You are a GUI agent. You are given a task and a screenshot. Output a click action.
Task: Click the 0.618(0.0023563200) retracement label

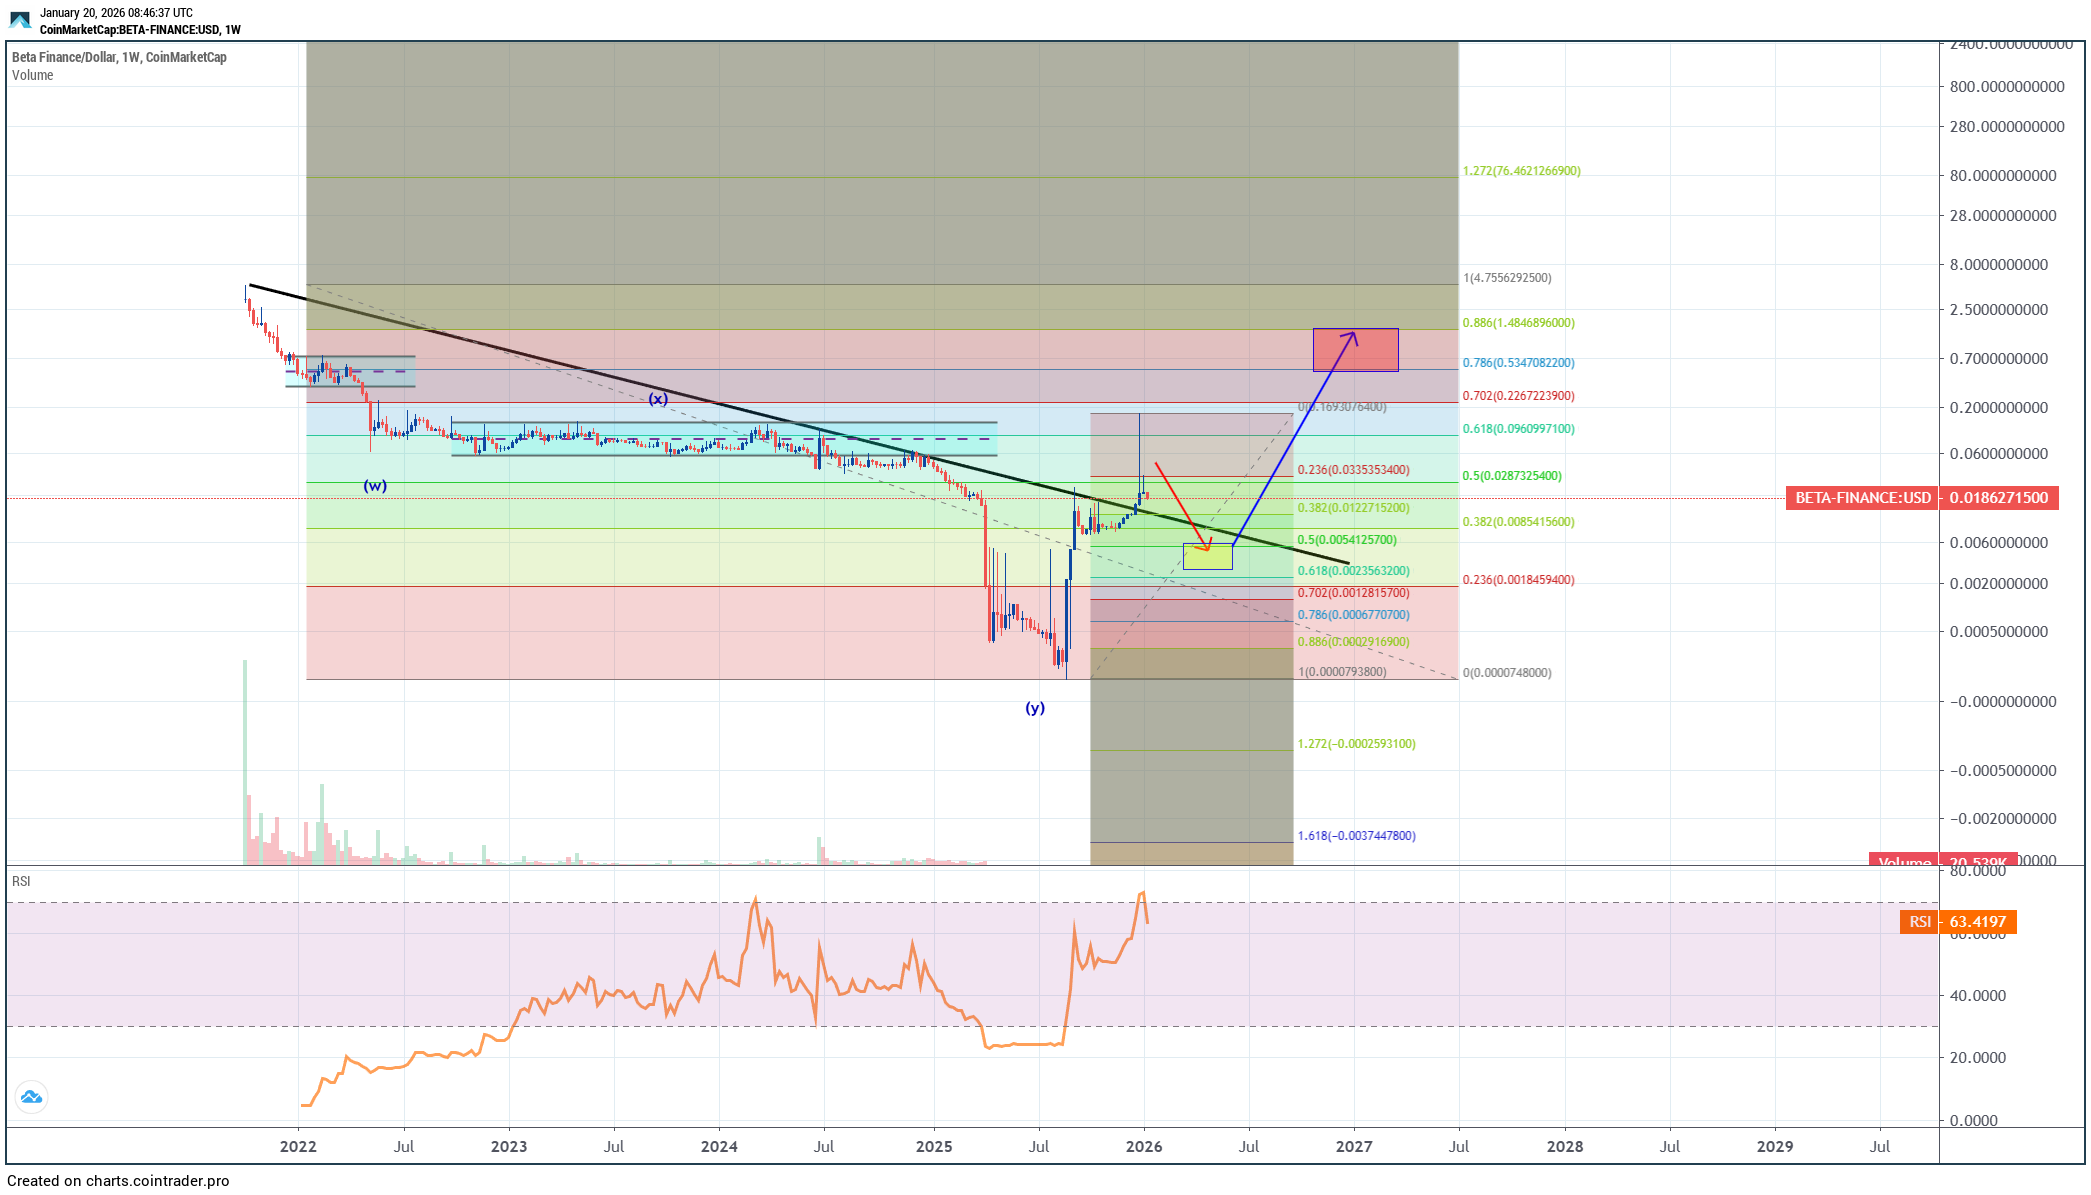[x=1353, y=571]
